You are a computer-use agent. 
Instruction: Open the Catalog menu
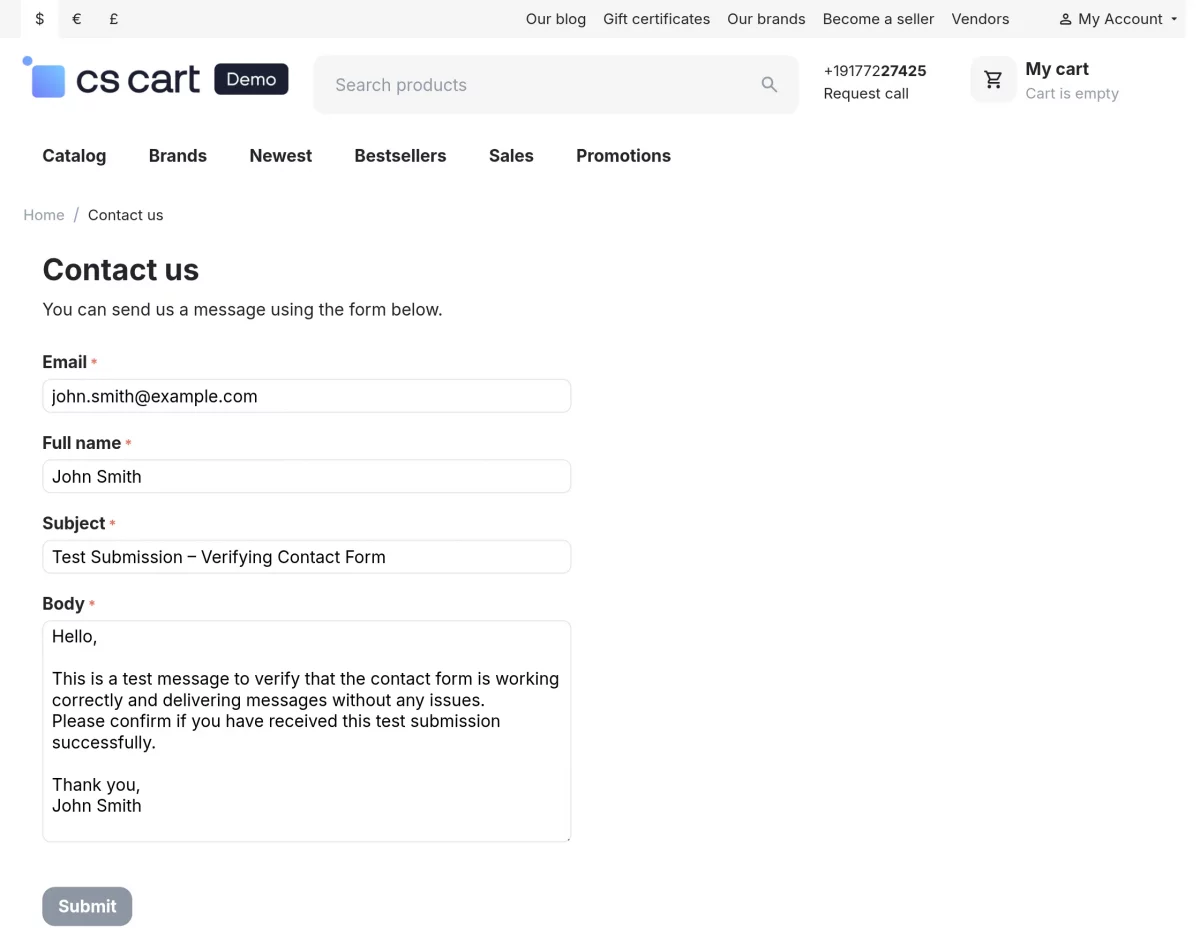click(x=74, y=156)
